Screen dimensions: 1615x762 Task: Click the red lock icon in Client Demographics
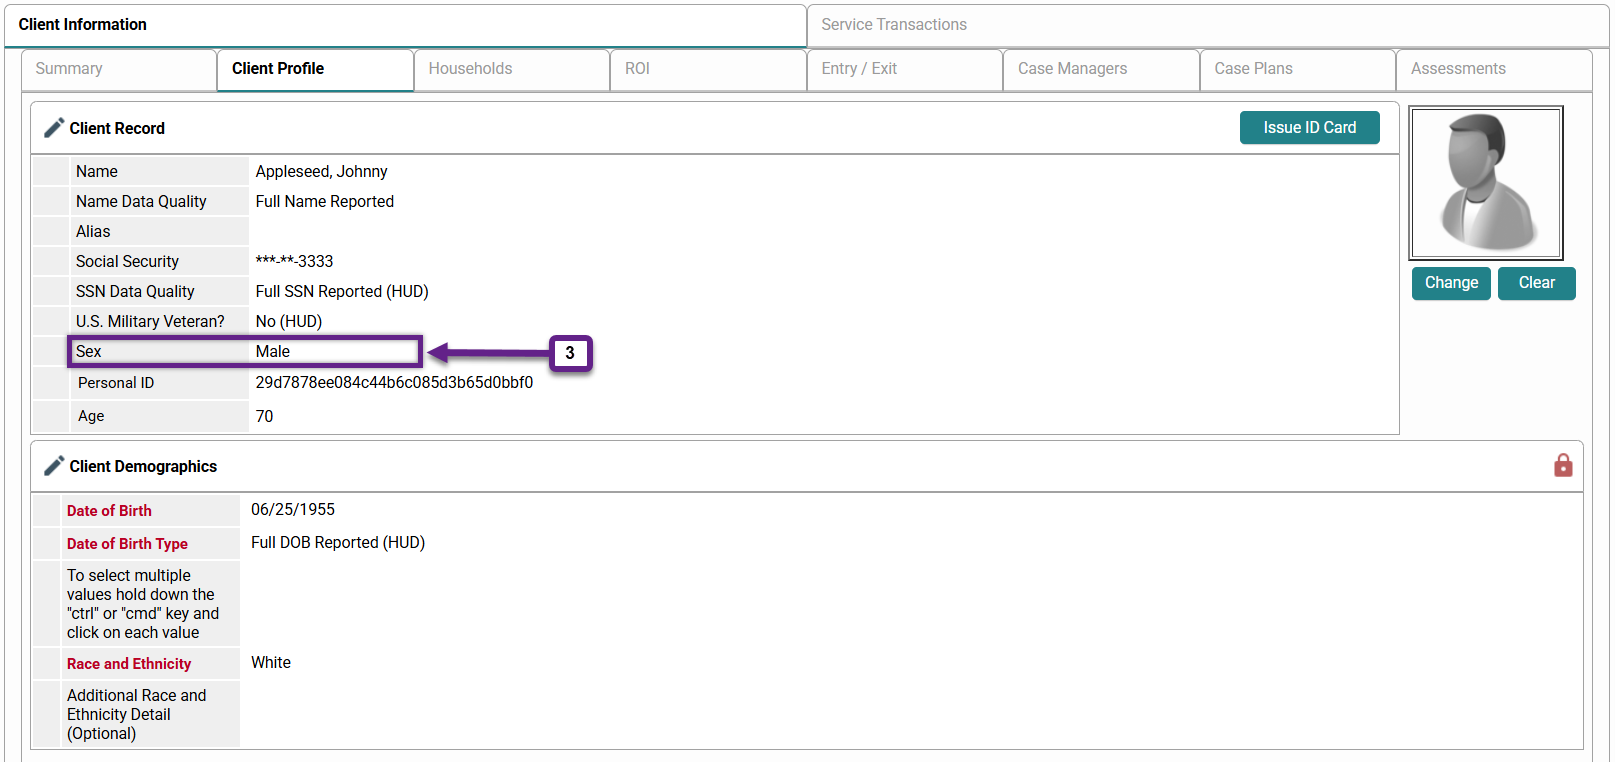tap(1563, 466)
